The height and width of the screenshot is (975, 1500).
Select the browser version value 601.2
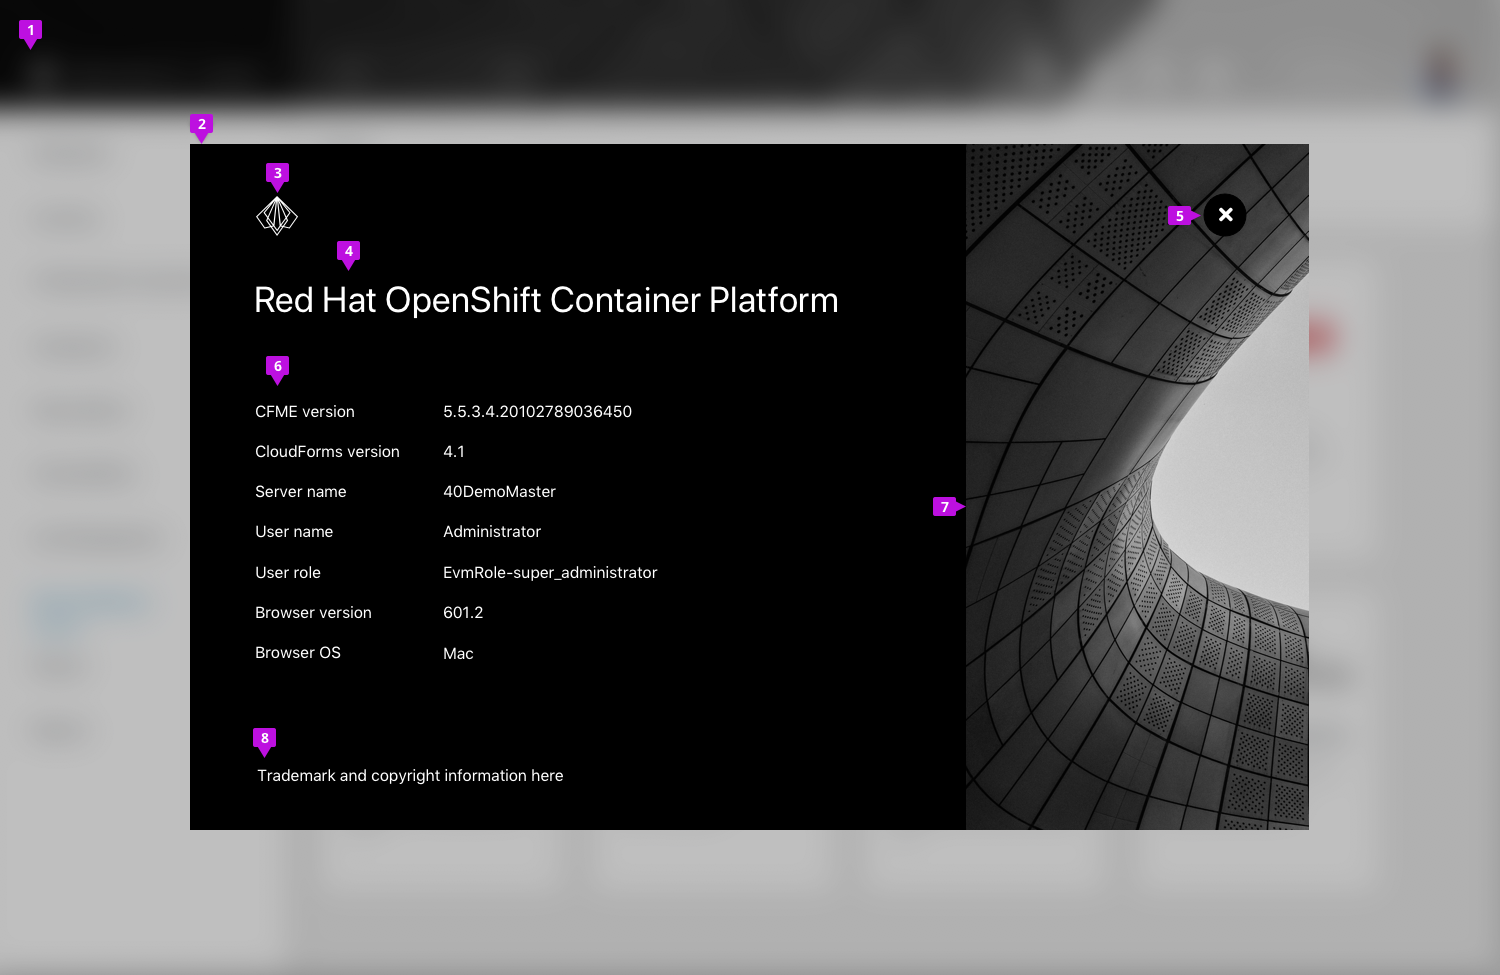463,613
